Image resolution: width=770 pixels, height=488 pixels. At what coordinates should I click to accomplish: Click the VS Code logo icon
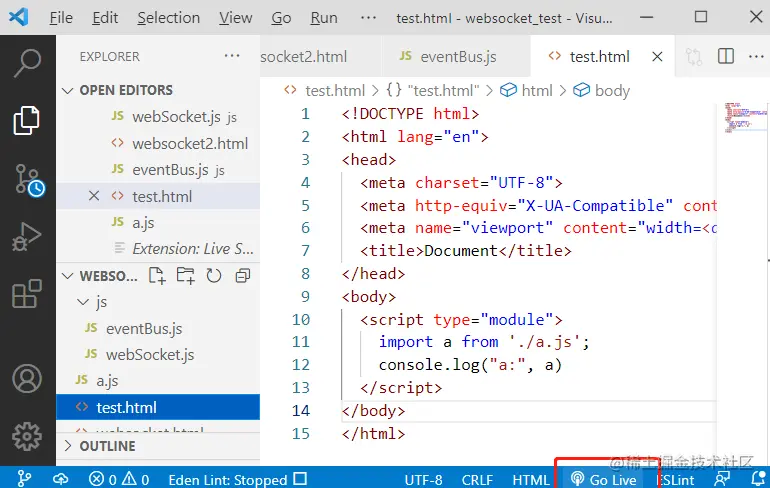[19, 18]
